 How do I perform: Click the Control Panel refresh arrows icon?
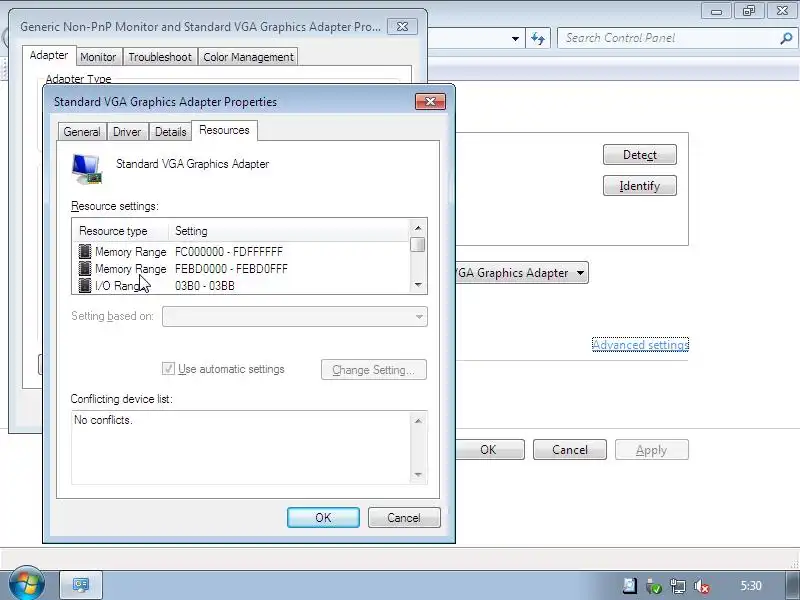(x=538, y=38)
